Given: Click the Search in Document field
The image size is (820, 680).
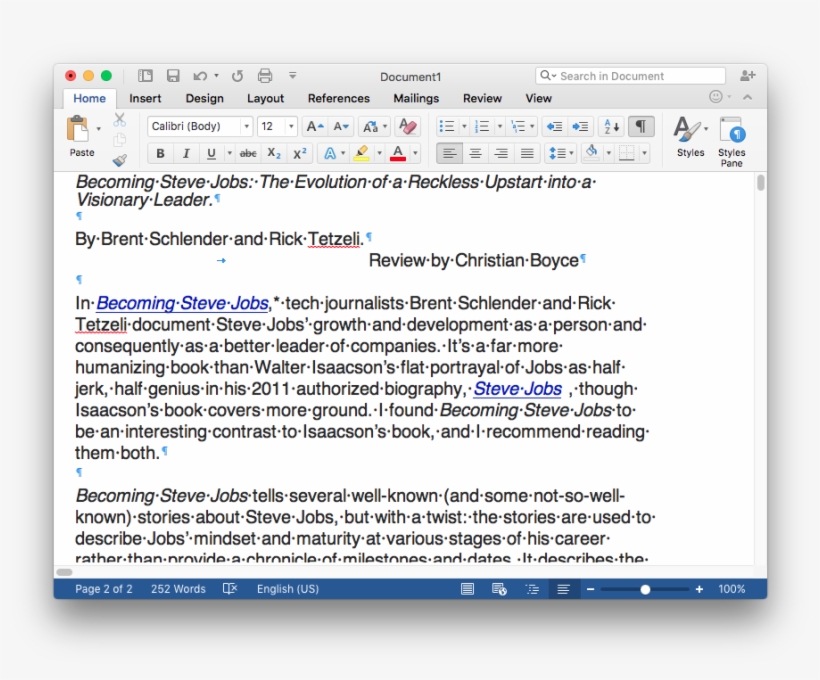Looking at the screenshot, I should (630, 75).
